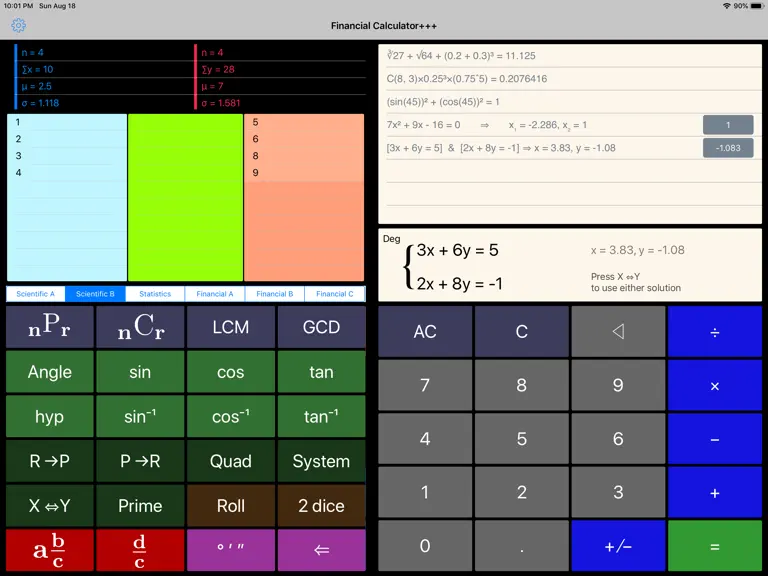Tap the backspace triangle key

click(618, 332)
